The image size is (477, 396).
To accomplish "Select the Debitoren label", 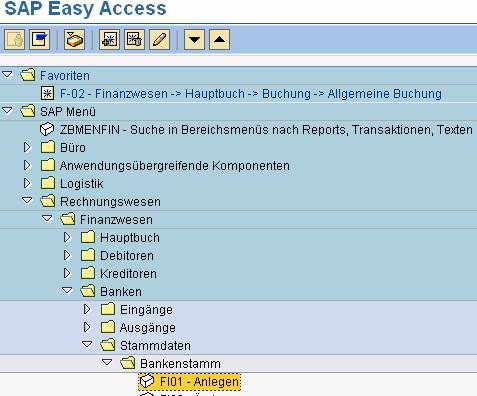I will click(x=127, y=255).
